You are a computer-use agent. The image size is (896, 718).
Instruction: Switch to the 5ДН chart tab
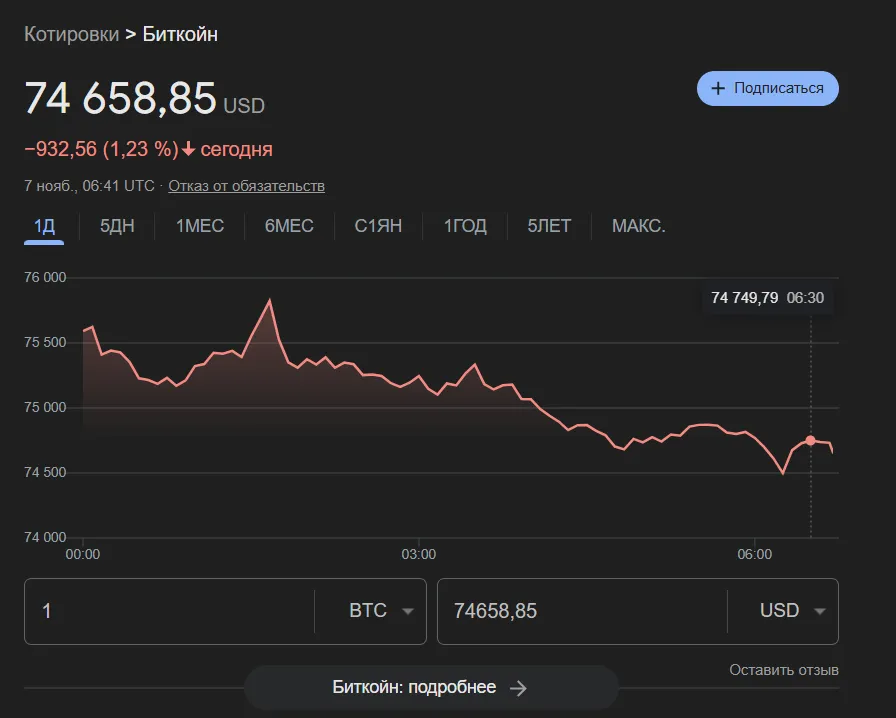coord(117,226)
